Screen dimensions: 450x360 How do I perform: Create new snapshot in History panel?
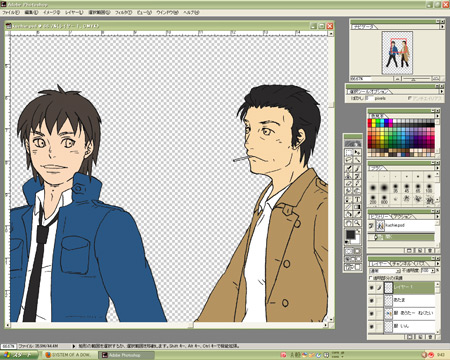419,251
